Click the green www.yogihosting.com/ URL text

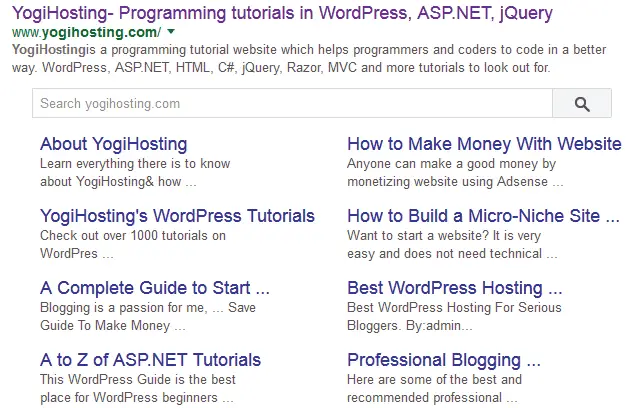pyautogui.click(x=87, y=32)
